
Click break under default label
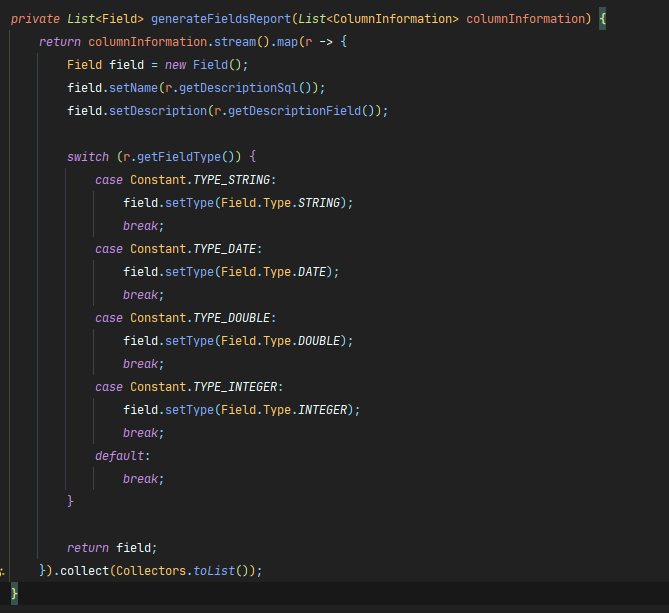tap(140, 479)
